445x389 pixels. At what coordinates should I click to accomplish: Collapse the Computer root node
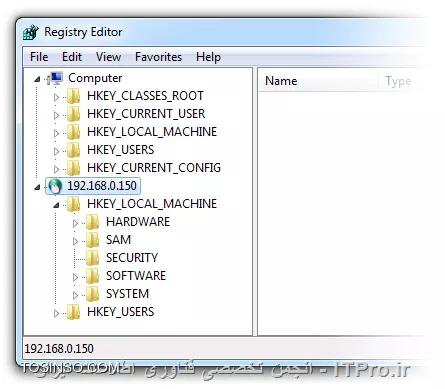[37, 79]
